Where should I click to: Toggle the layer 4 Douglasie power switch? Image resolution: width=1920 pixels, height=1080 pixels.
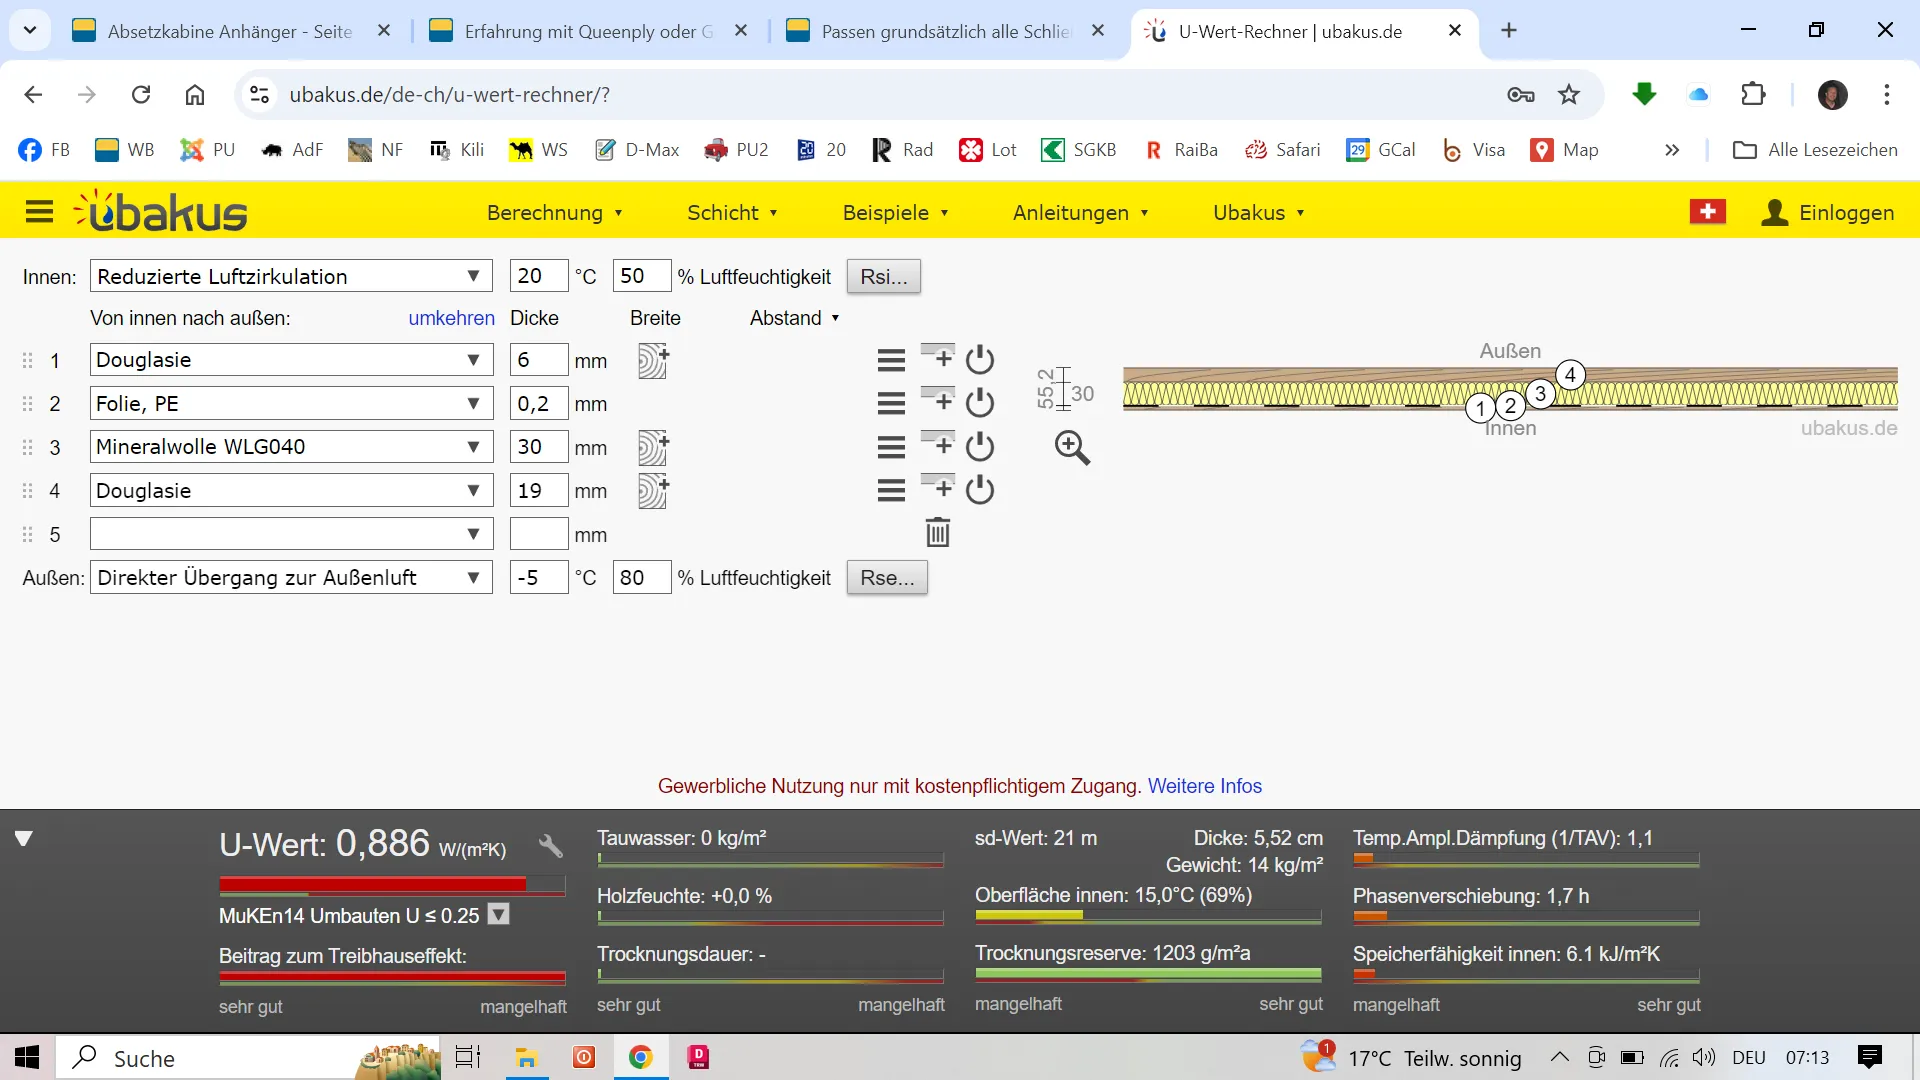pyautogui.click(x=980, y=490)
